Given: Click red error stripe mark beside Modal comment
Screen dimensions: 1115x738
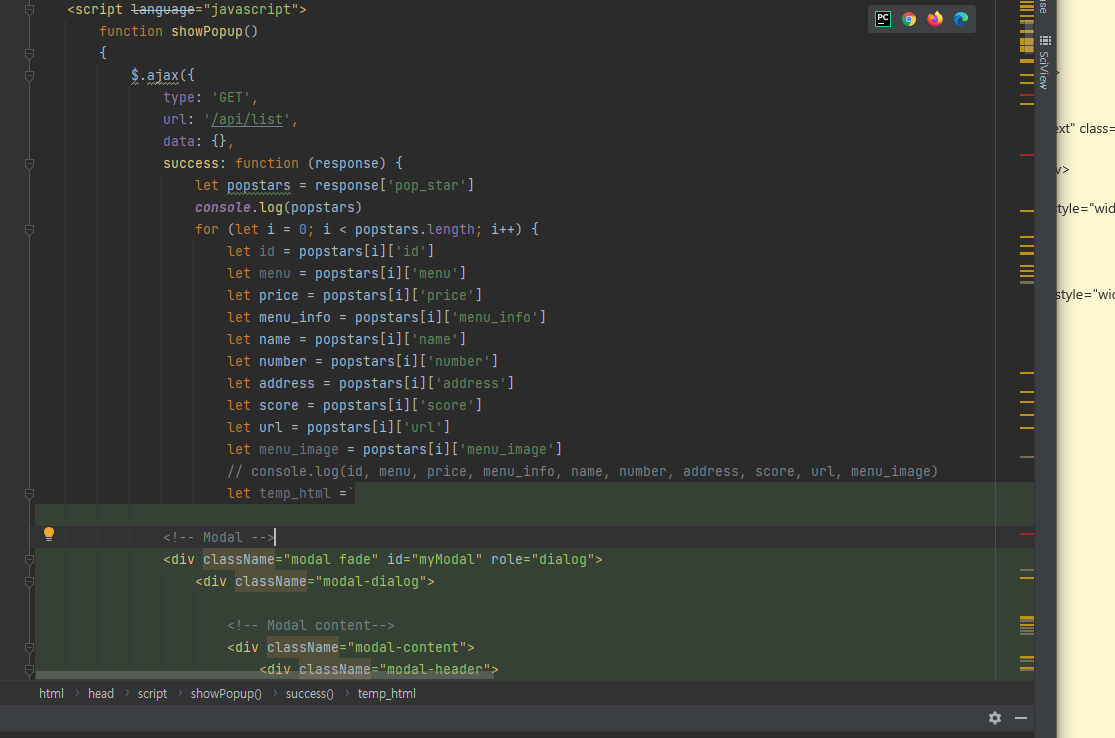Looking at the screenshot, I should click(1027, 533).
